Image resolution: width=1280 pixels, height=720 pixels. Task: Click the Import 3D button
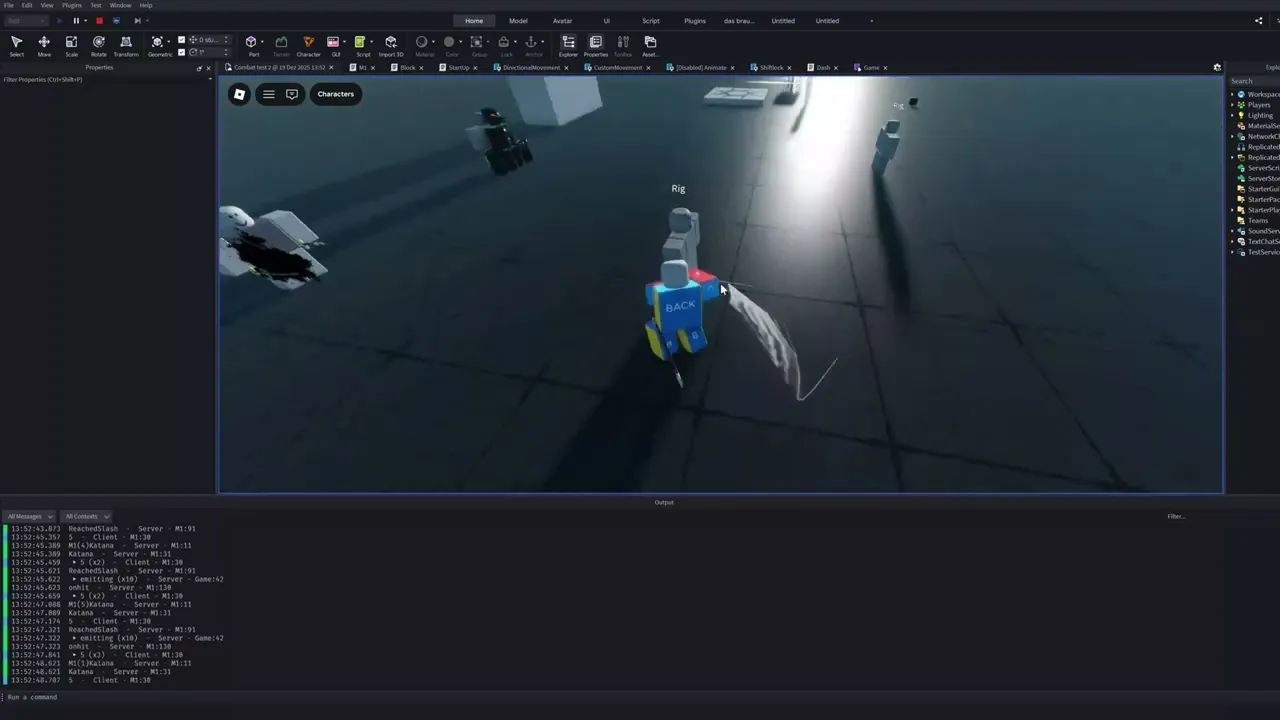pos(391,45)
